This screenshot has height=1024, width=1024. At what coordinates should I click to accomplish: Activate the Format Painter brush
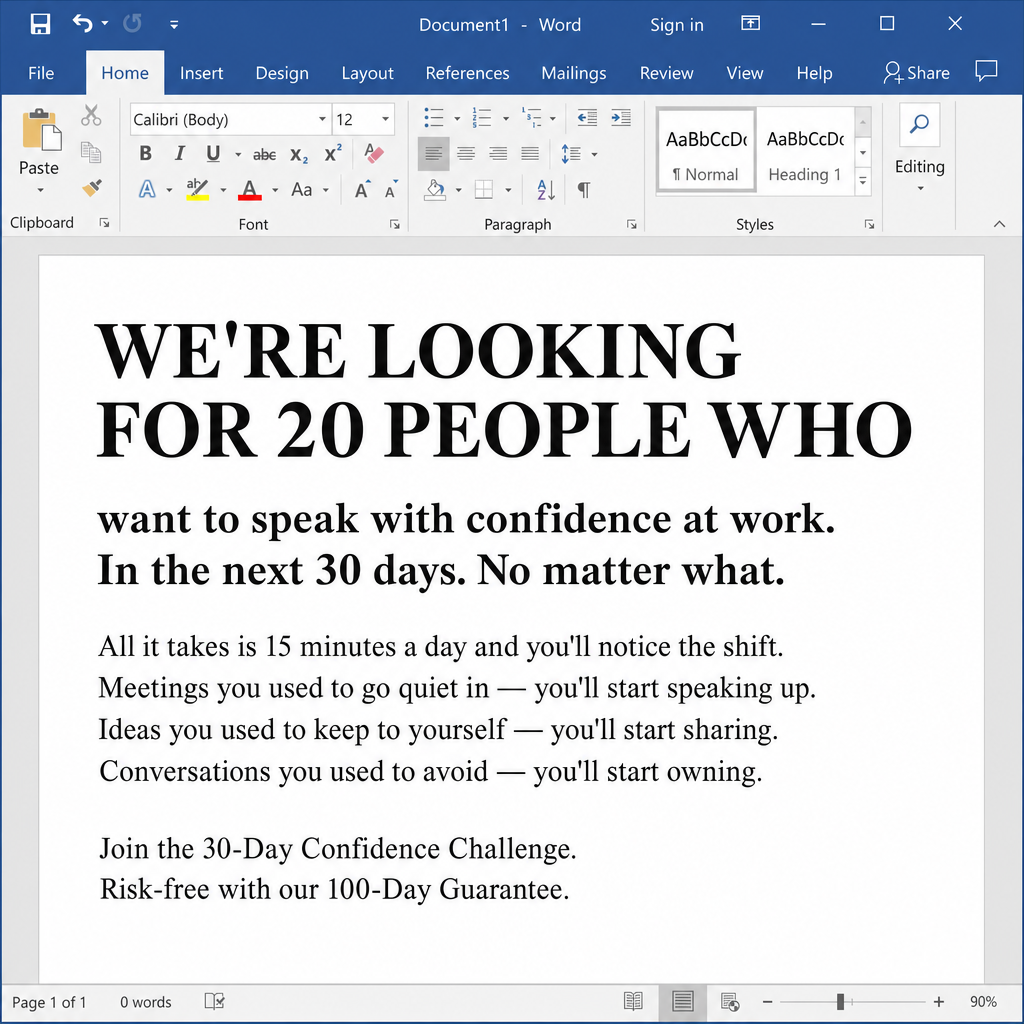pyautogui.click(x=91, y=189)
